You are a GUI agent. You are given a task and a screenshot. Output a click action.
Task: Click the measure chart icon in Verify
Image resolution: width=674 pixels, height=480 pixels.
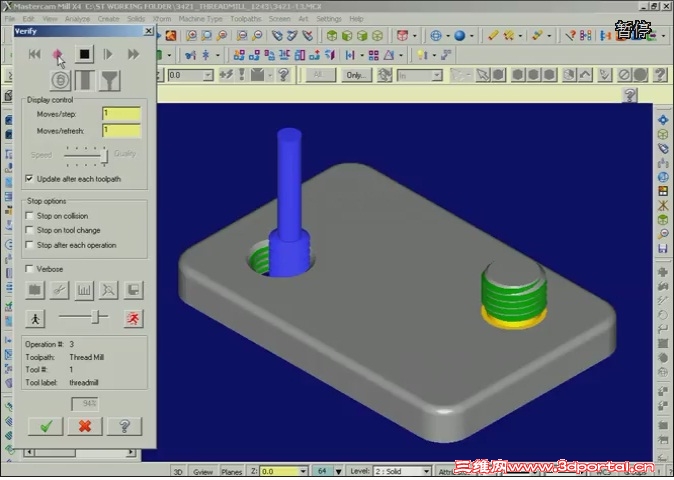pos(84,290)
